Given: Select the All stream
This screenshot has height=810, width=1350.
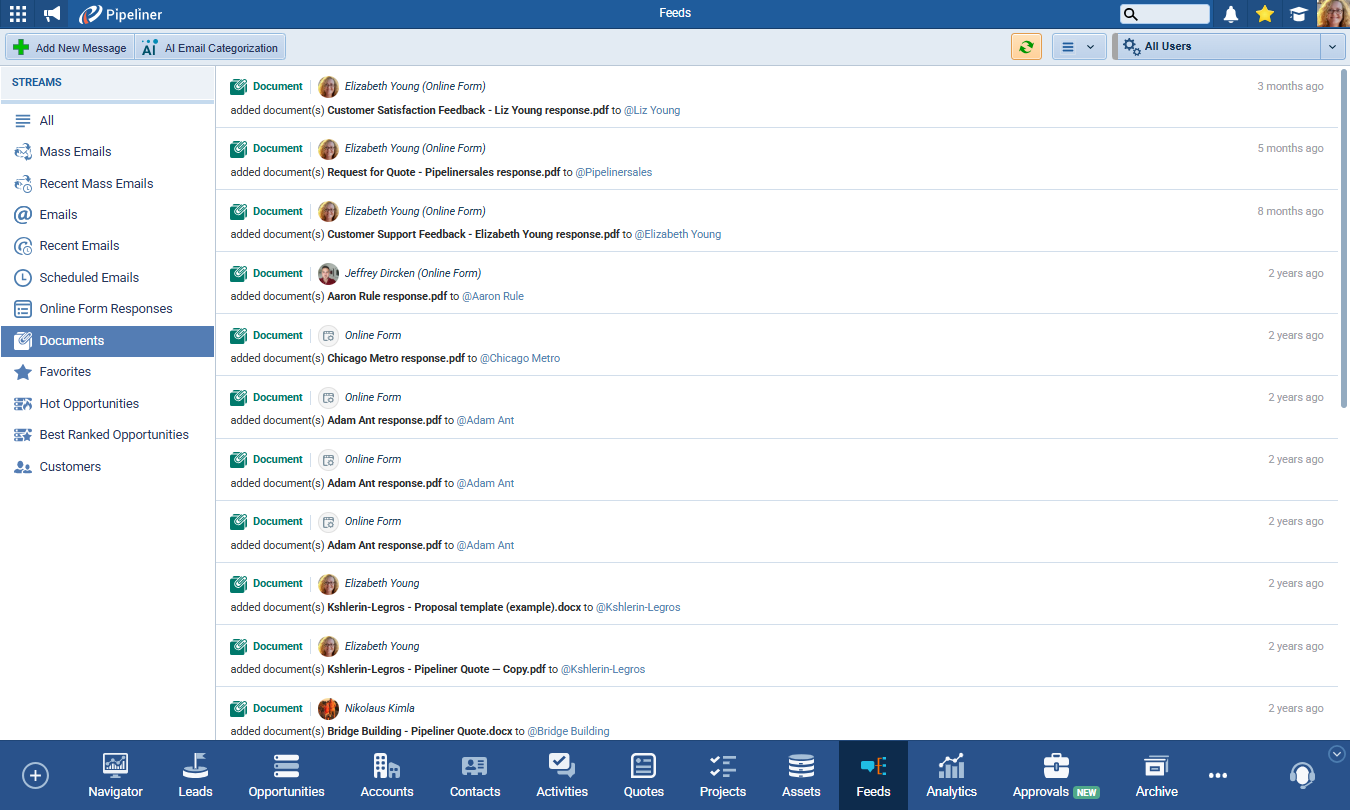Looking at the screenshot, I should (107, 120).
